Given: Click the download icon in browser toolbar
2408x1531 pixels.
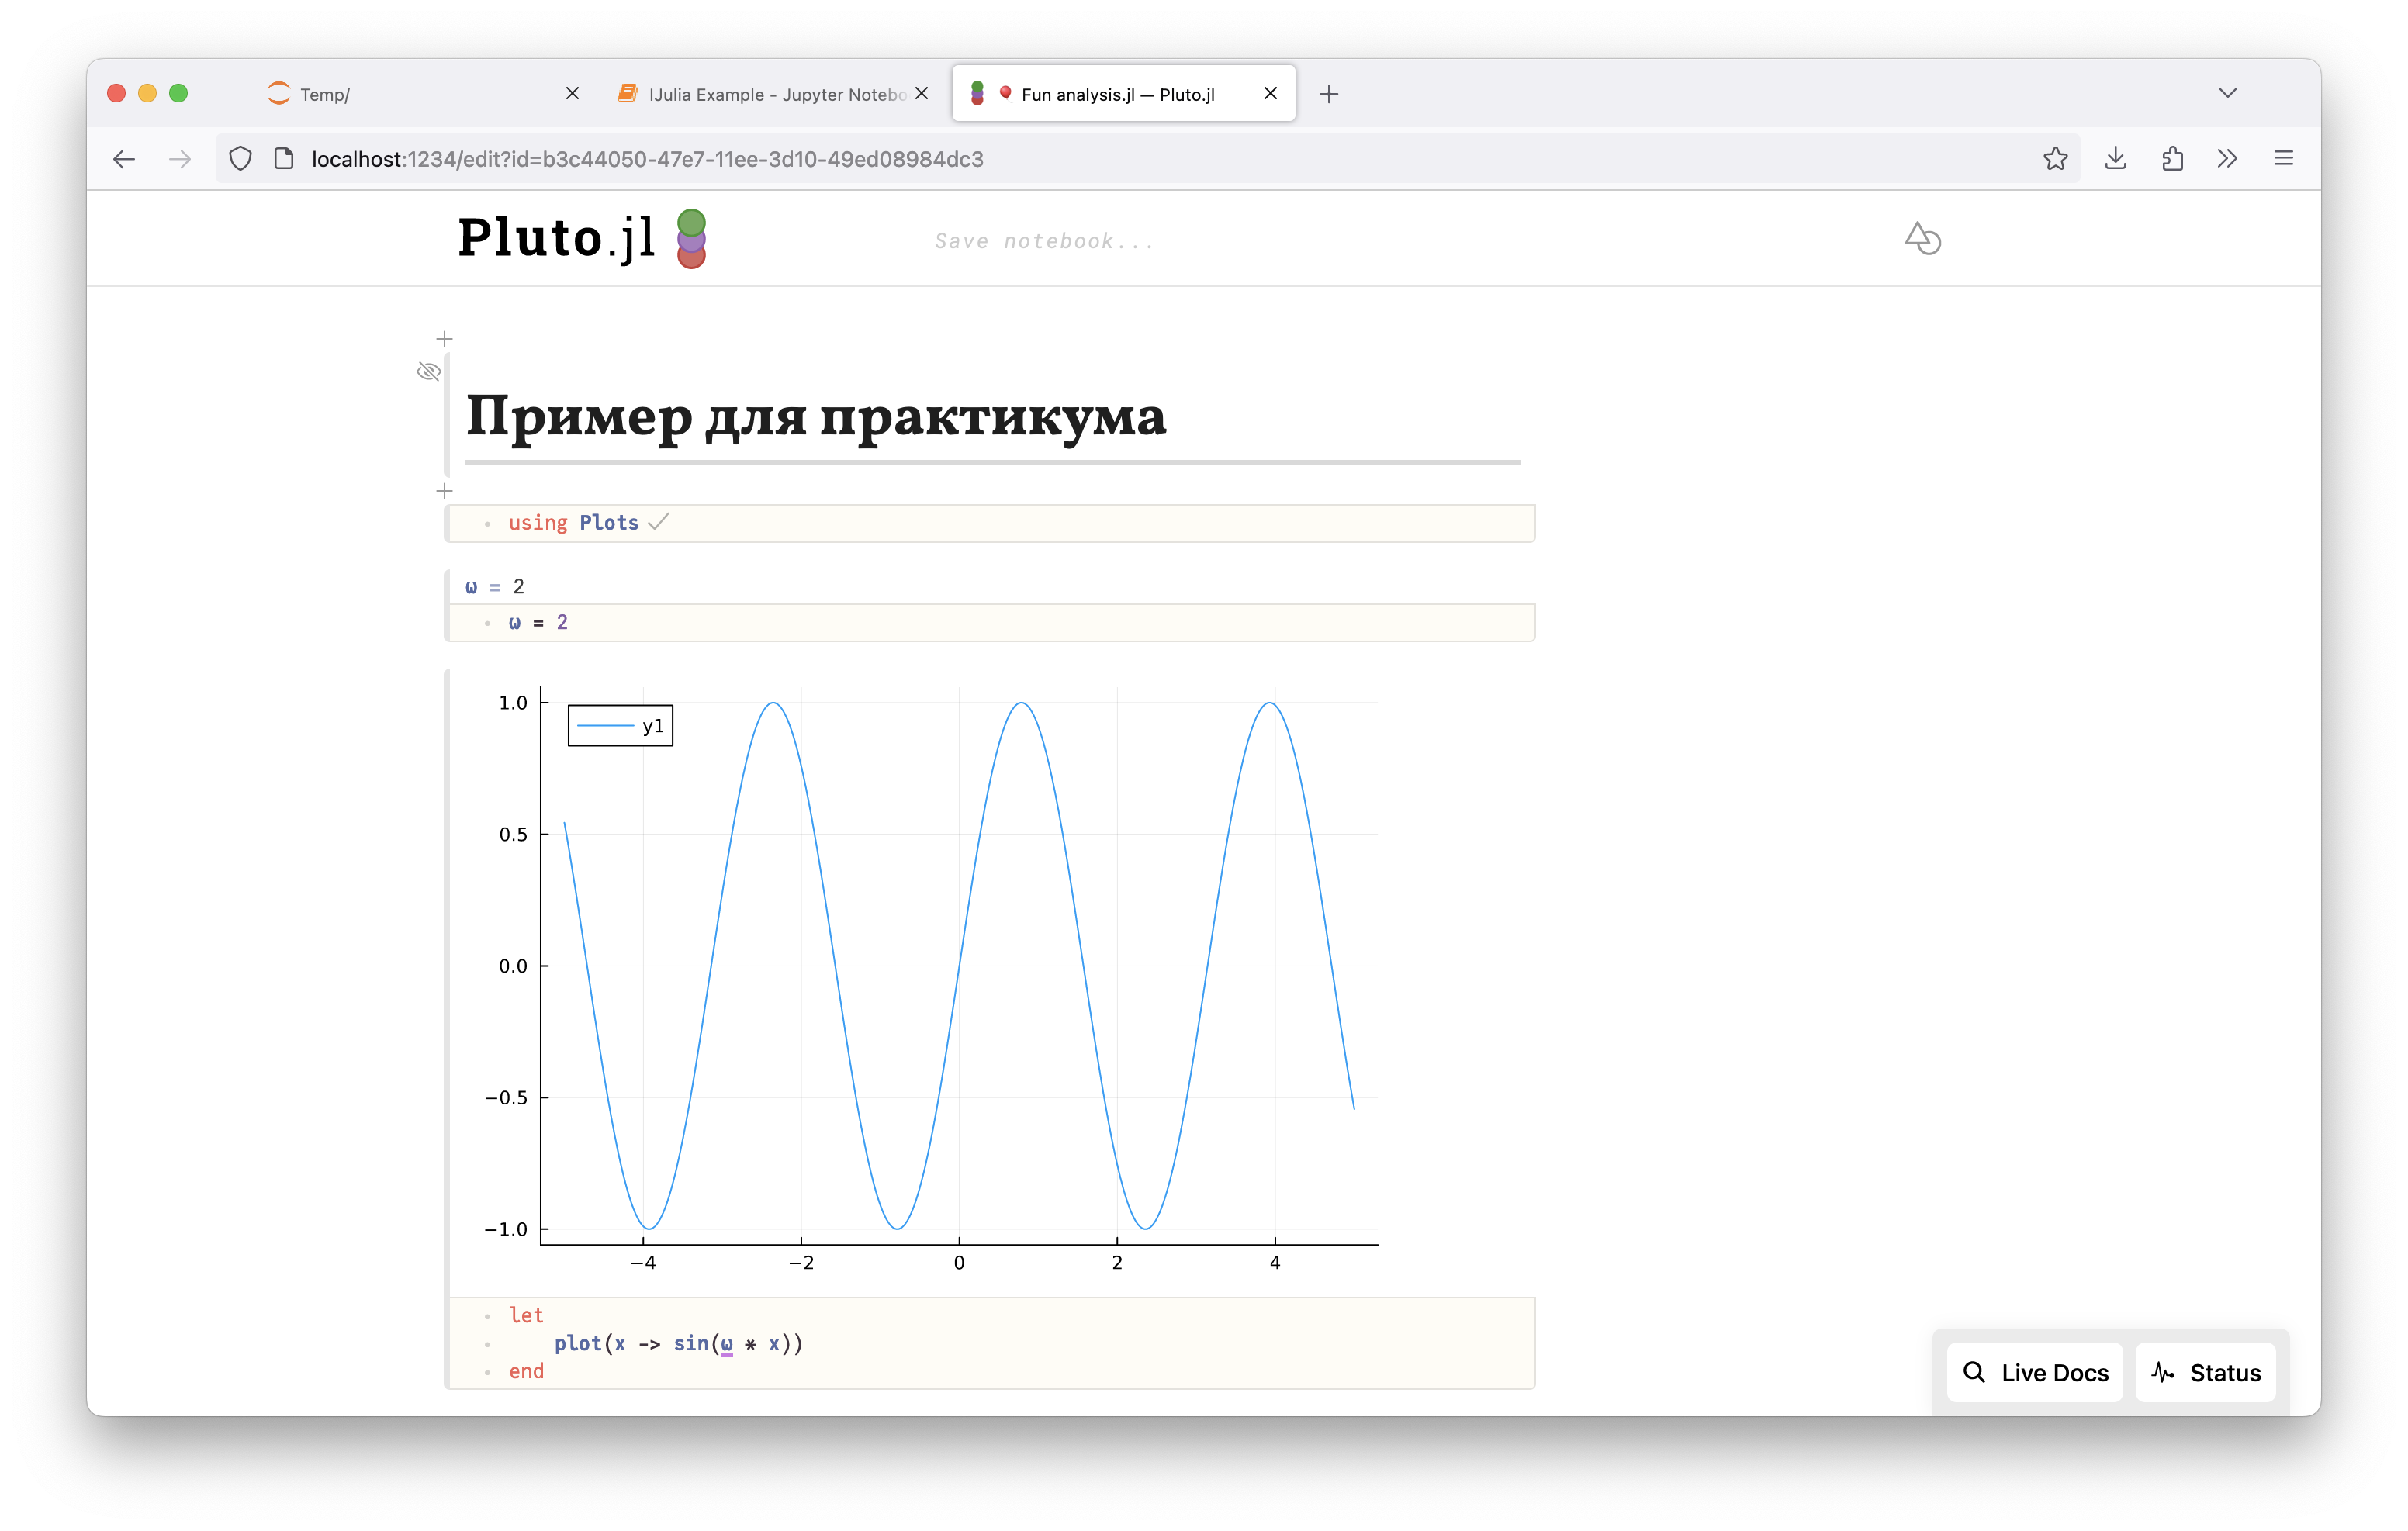Looking at the screenshot, I should tap(2115, 158).
